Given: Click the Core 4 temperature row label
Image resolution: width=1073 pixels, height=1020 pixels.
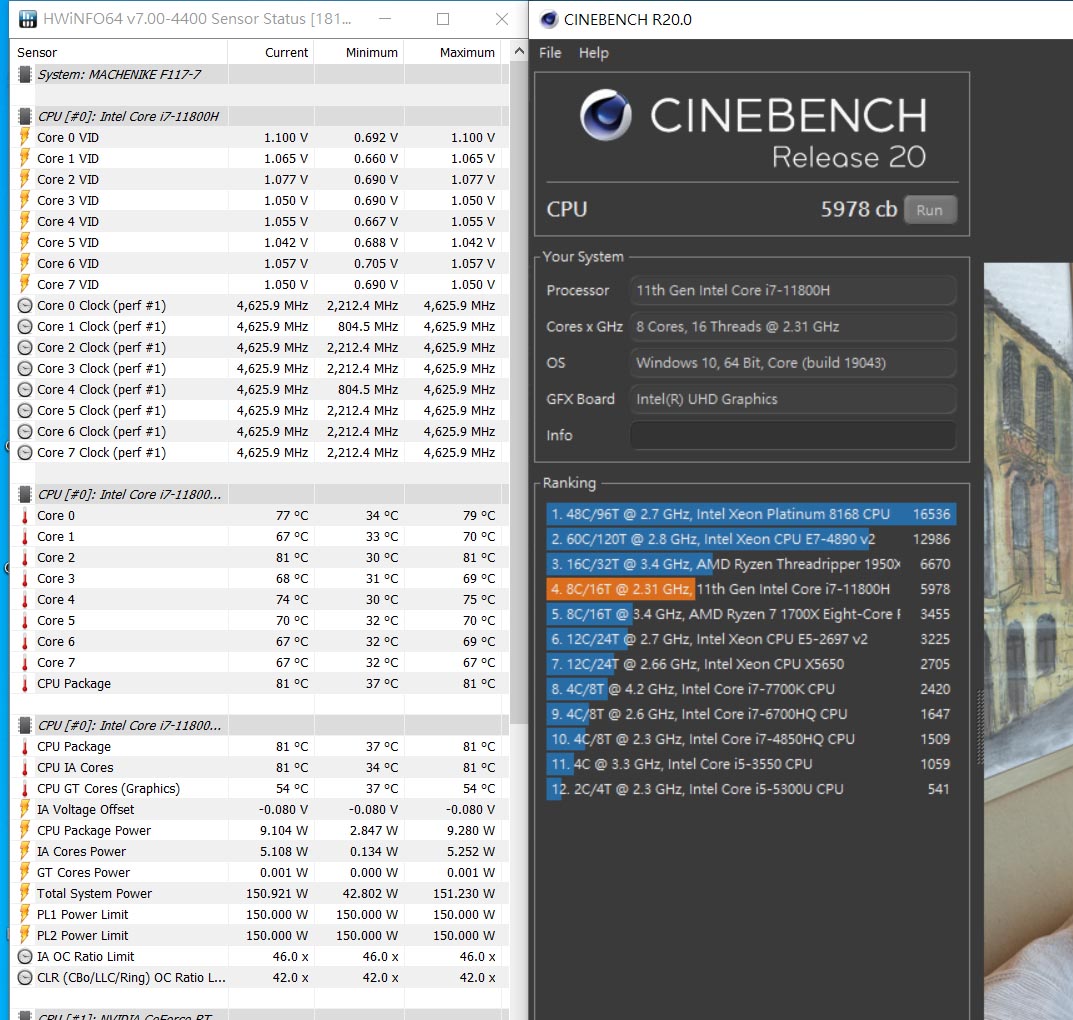Looking at the screenshot, I should click(x=55, y=600).
